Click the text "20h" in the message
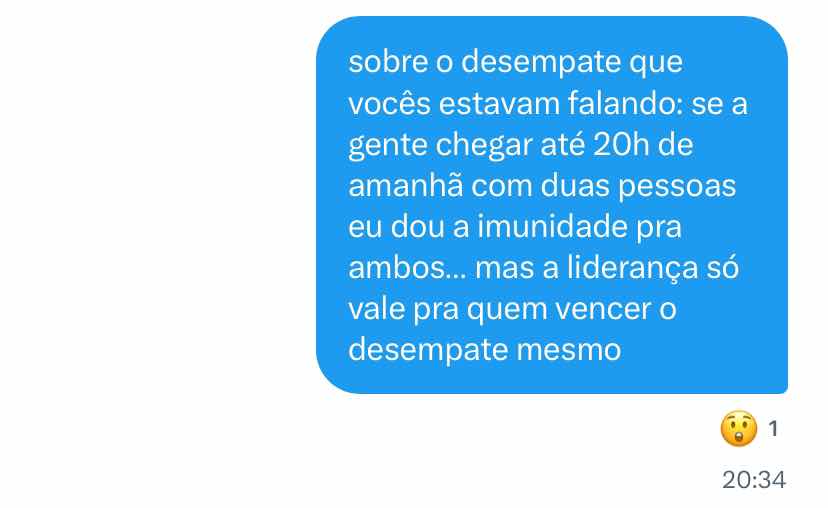The image size is (828, 508). pyautogui.click(x=621, y=144)
